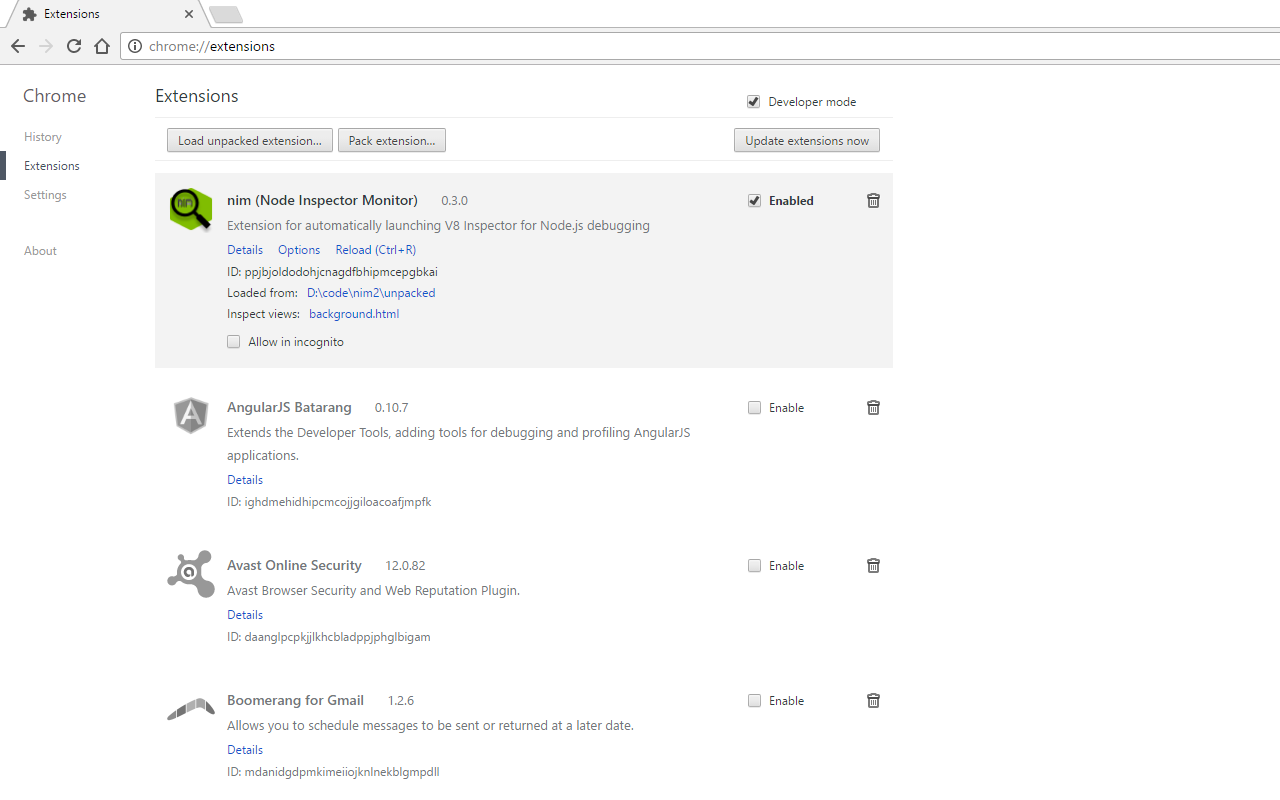Click the Boomerang version number 1.2.6
The width and height of the screenshot is (1280, 800).
click(x=401, y=701)
